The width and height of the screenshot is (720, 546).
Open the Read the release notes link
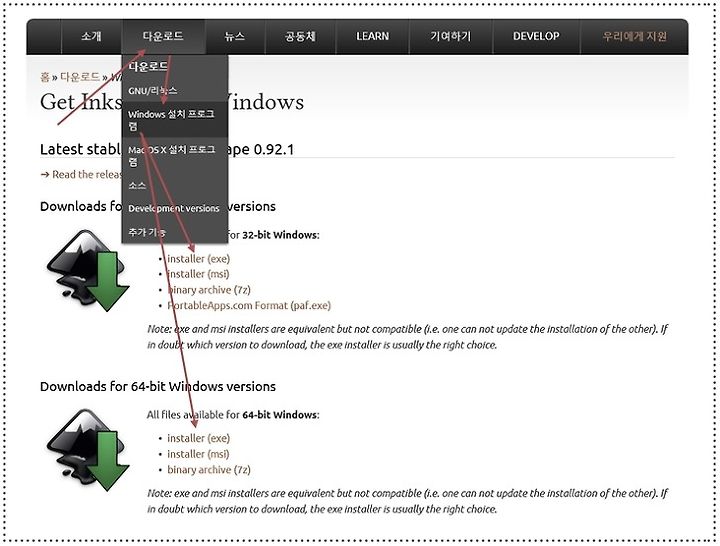coord(82,174)
